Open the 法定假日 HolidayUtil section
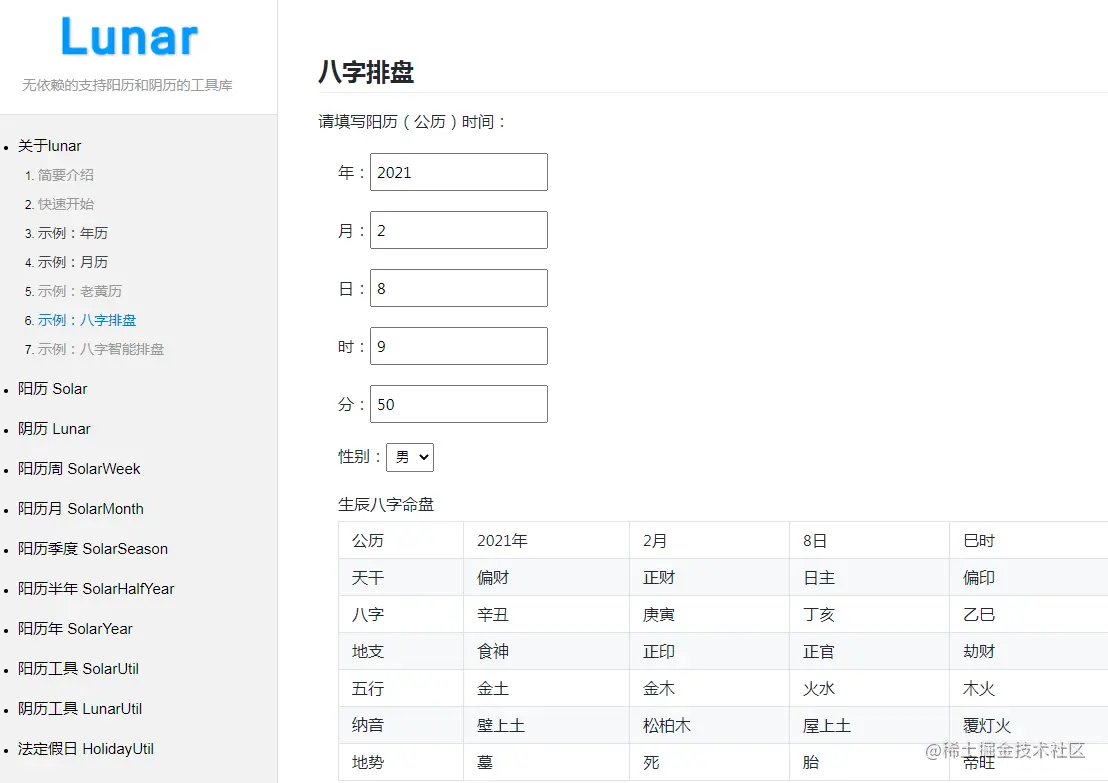Screen dimensions: 1108x783 [86, 748]
